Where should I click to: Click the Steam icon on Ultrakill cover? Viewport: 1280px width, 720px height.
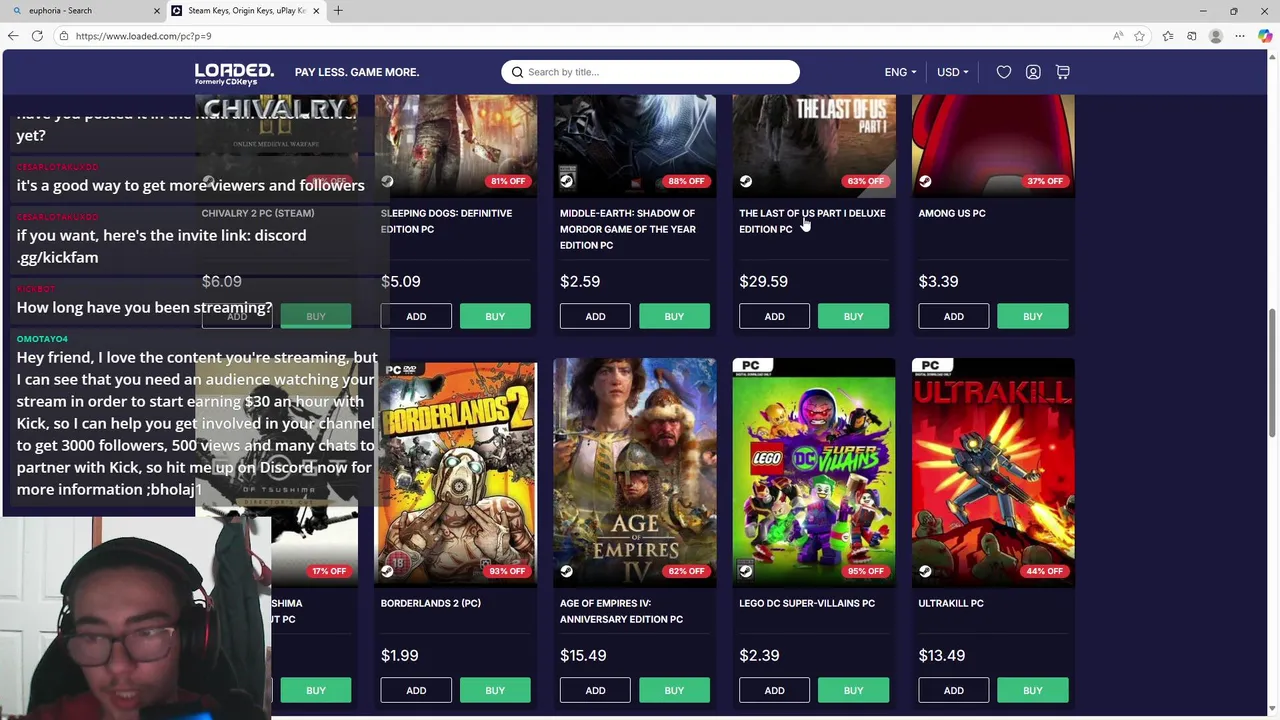pos(925,571)
